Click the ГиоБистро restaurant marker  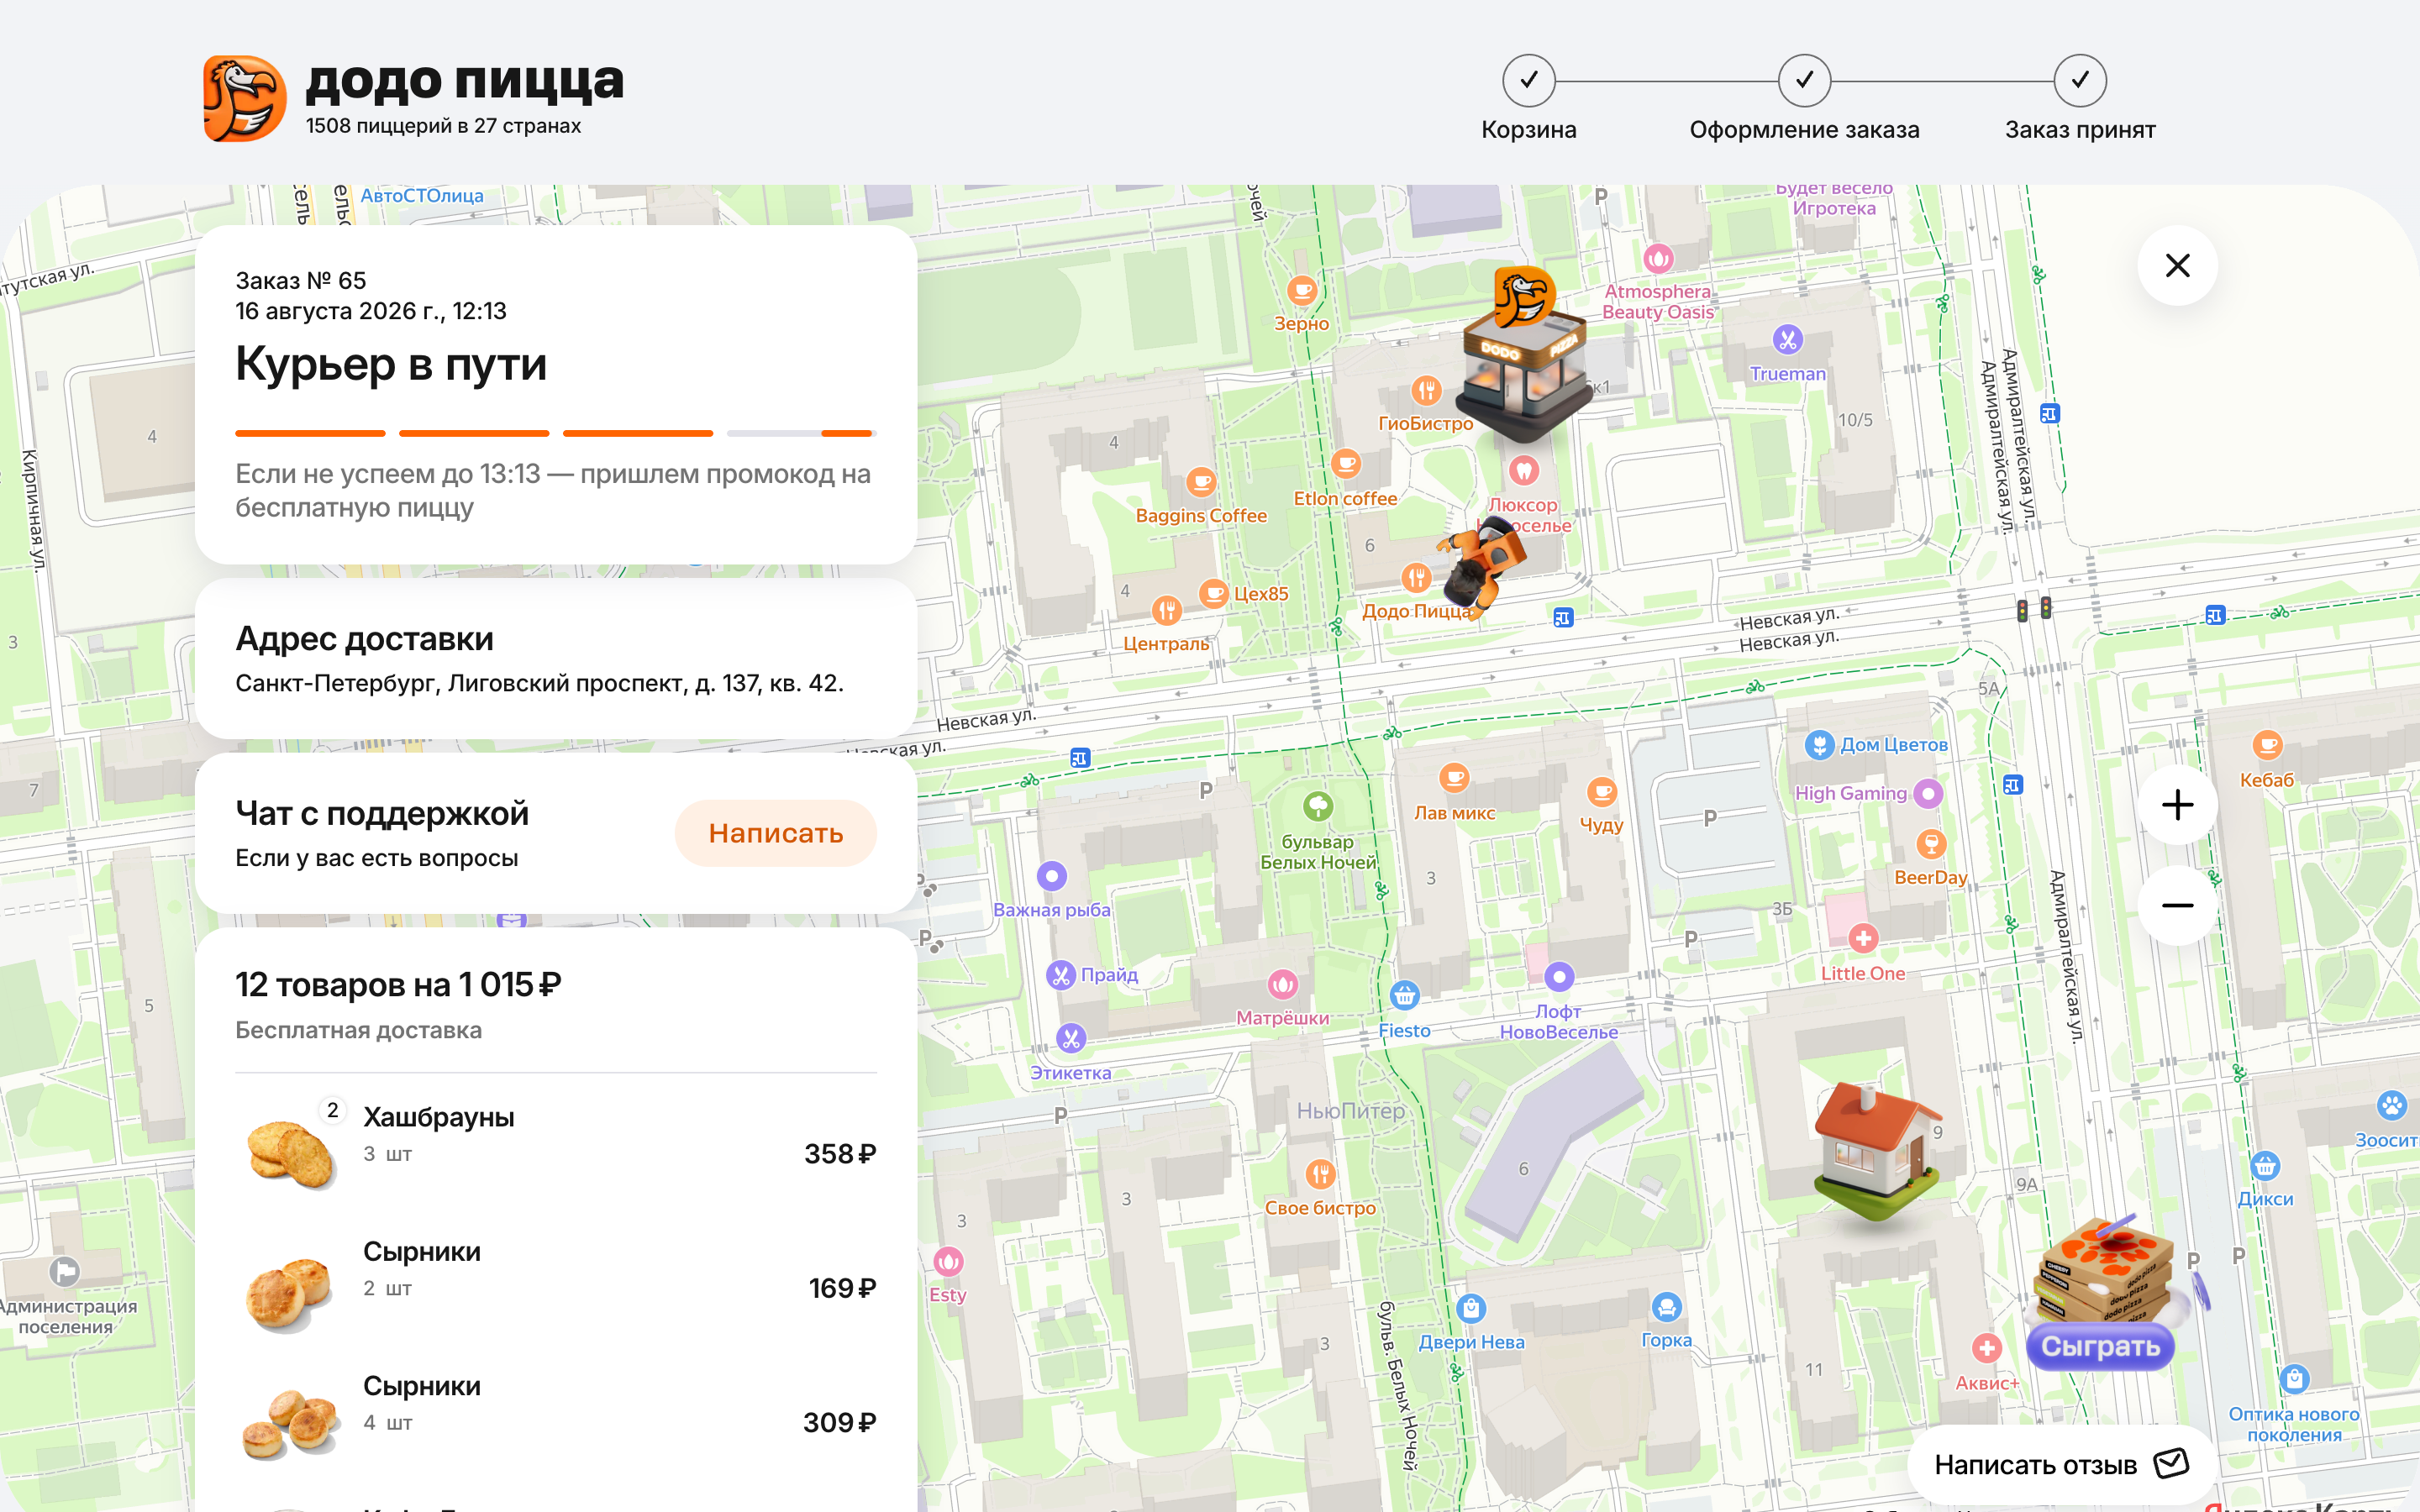point(1426,390)
